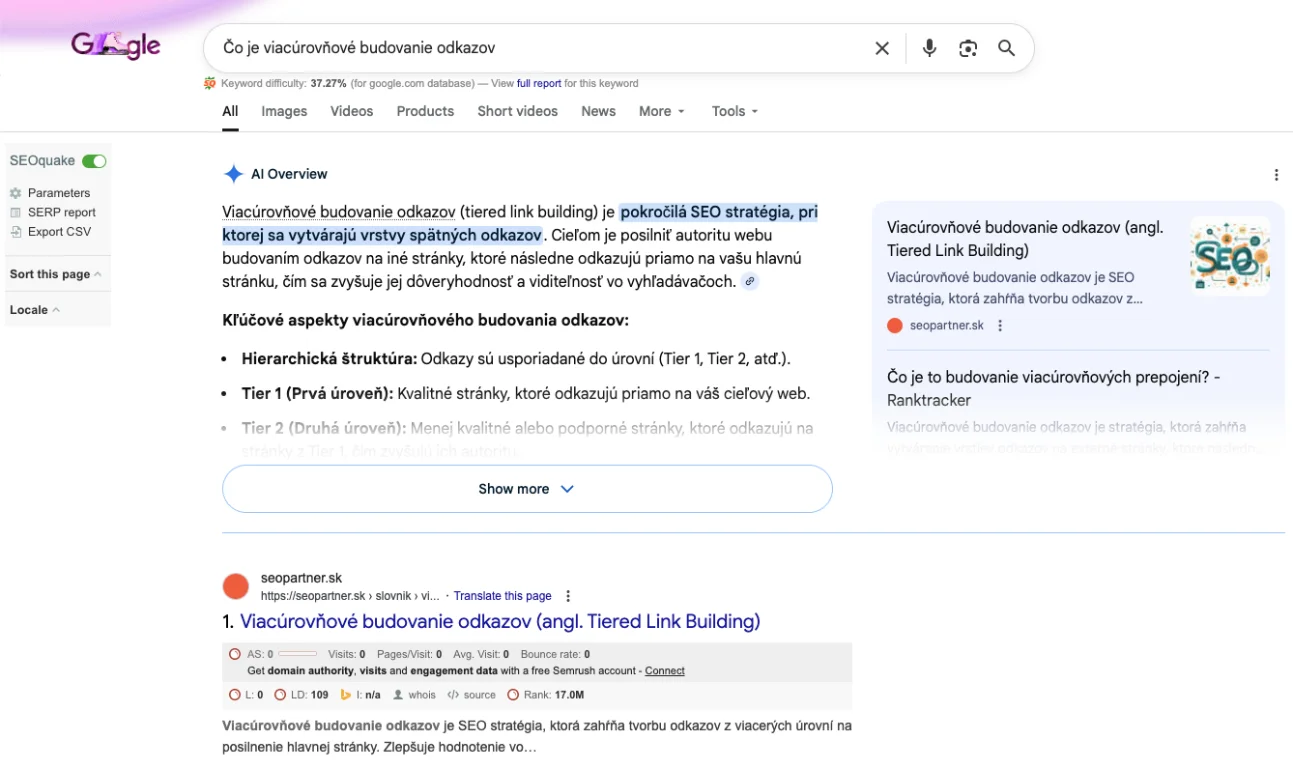The height and width of the screenshot is (768, 1293).
Task: Clear the search query with the X icon
Action: click(882, 48)
